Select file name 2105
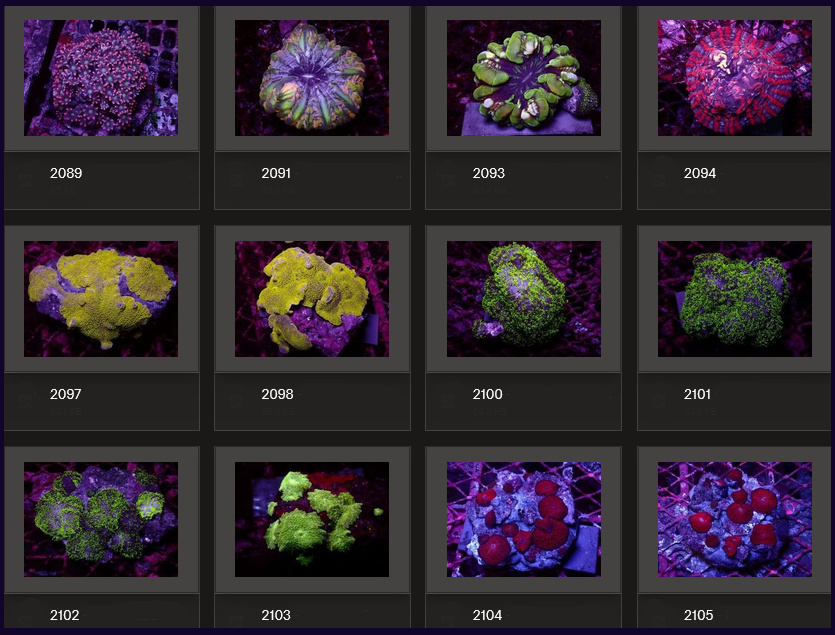 pos(698,615)
